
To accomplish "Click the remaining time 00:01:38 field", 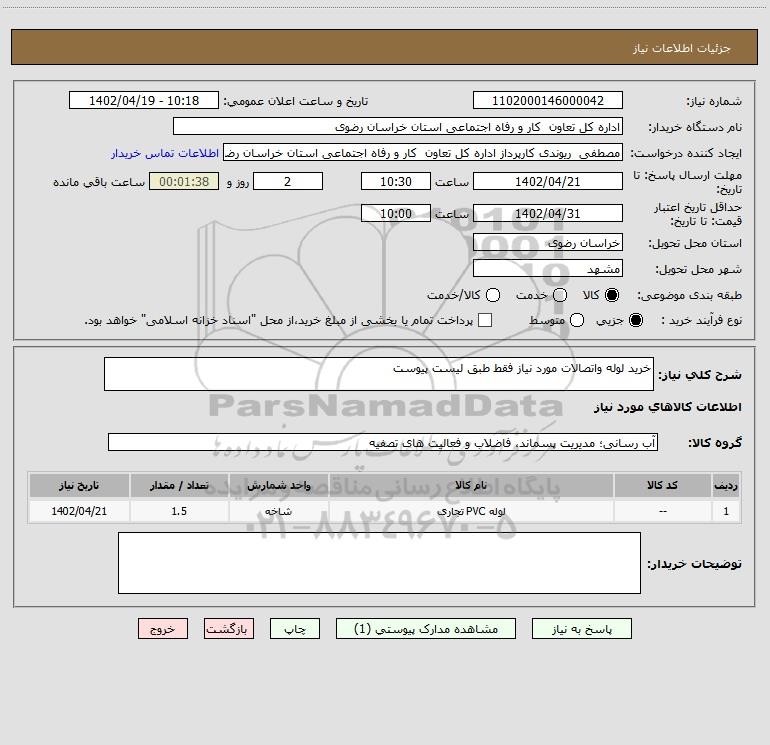I will click(x=184, y=181).
